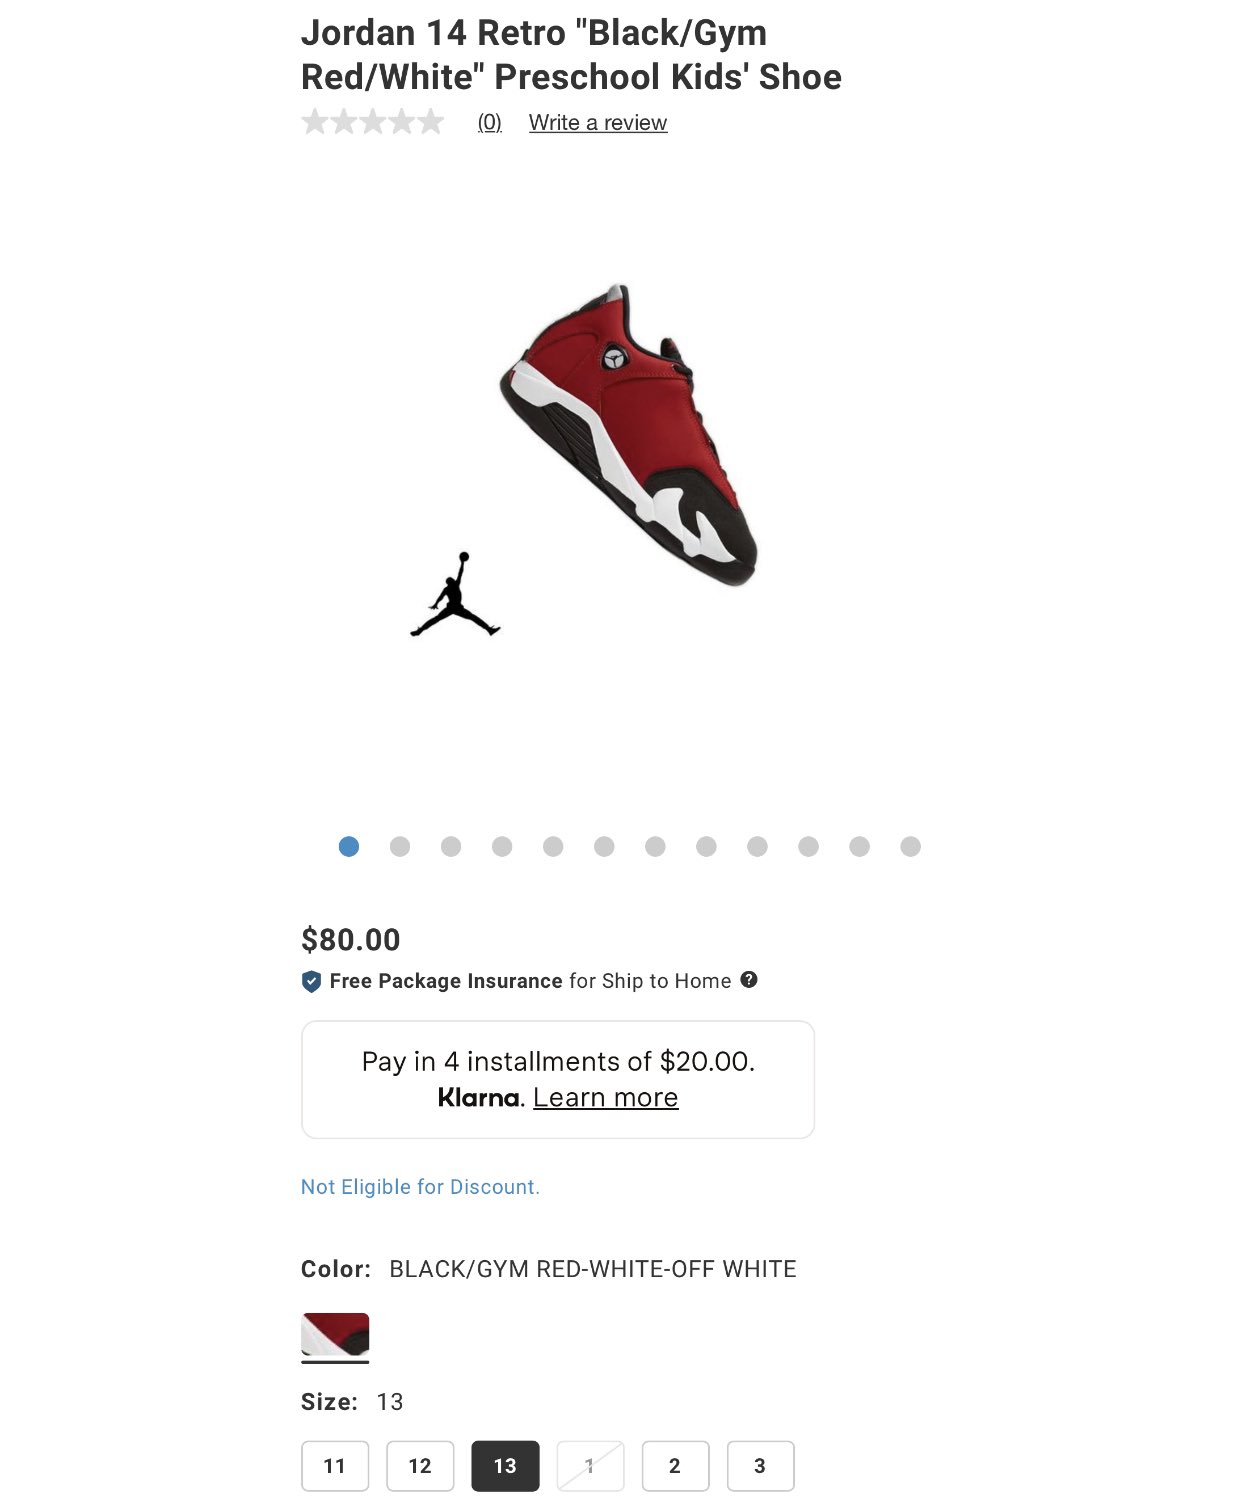Screen dimensions: 1242x1504
Task: Choose size 12
Action: point(420,1466)
